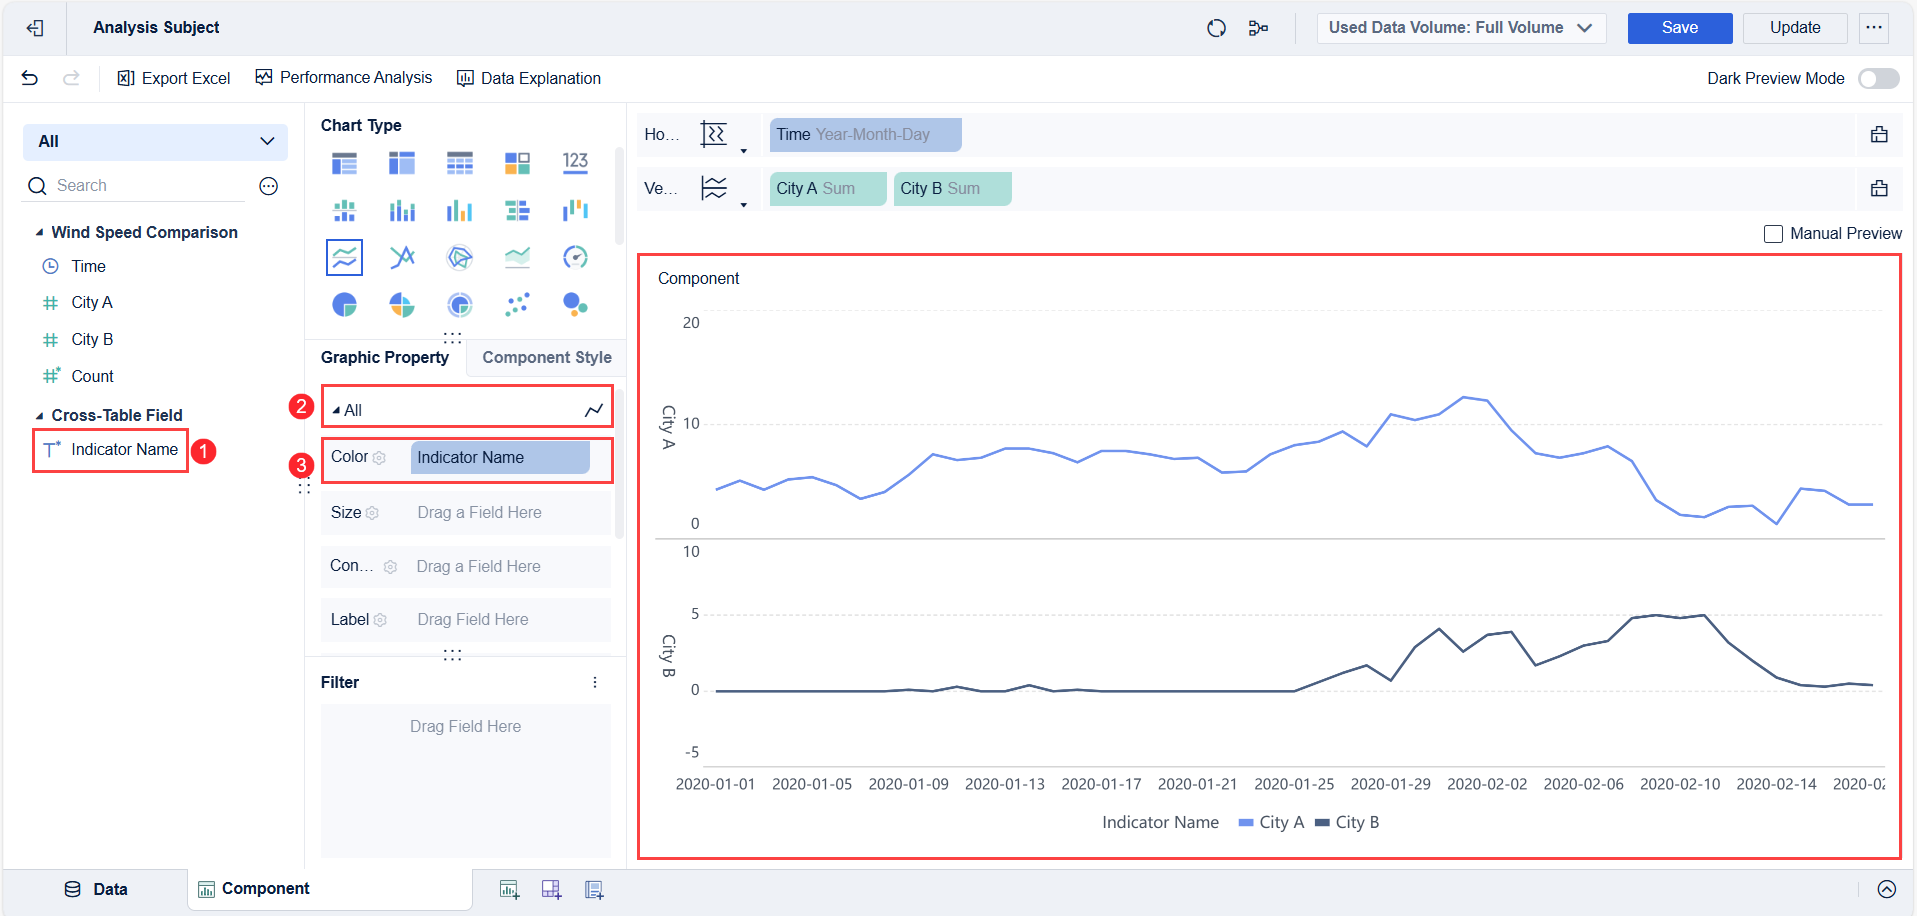Screen dimensions: 1917x916
Task: Click City A legend color swatch
Action: click(1245, 823)
